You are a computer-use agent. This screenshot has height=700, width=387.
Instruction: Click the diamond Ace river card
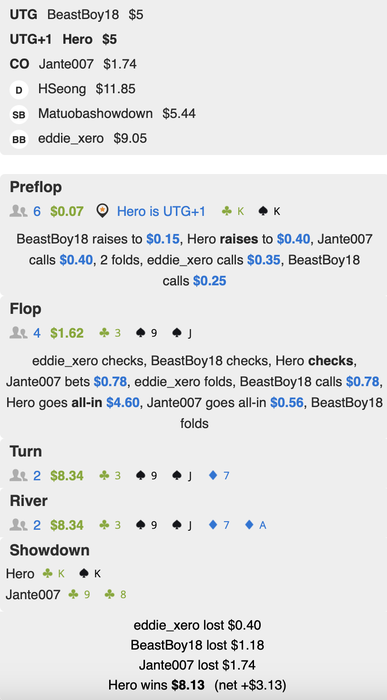[256, 525]
